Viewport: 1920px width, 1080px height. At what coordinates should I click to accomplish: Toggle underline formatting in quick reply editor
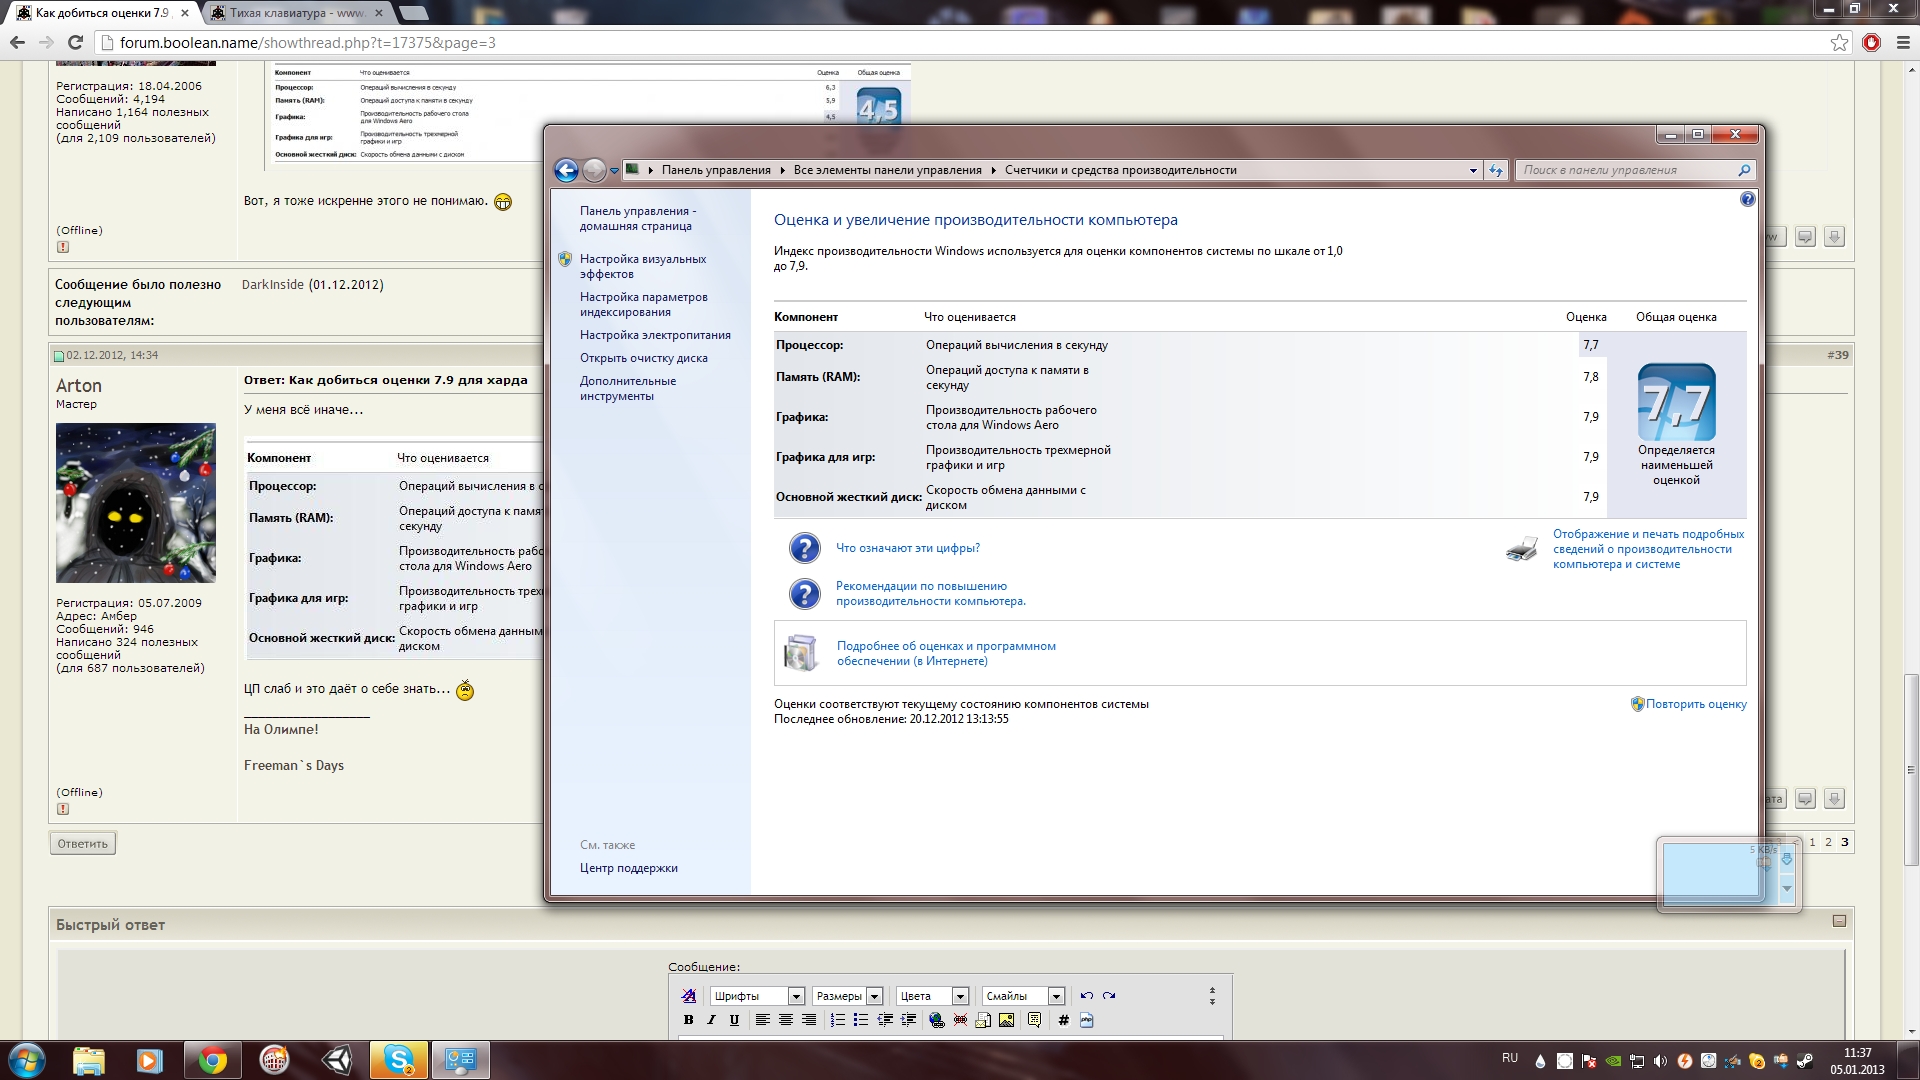[734, 1020]
